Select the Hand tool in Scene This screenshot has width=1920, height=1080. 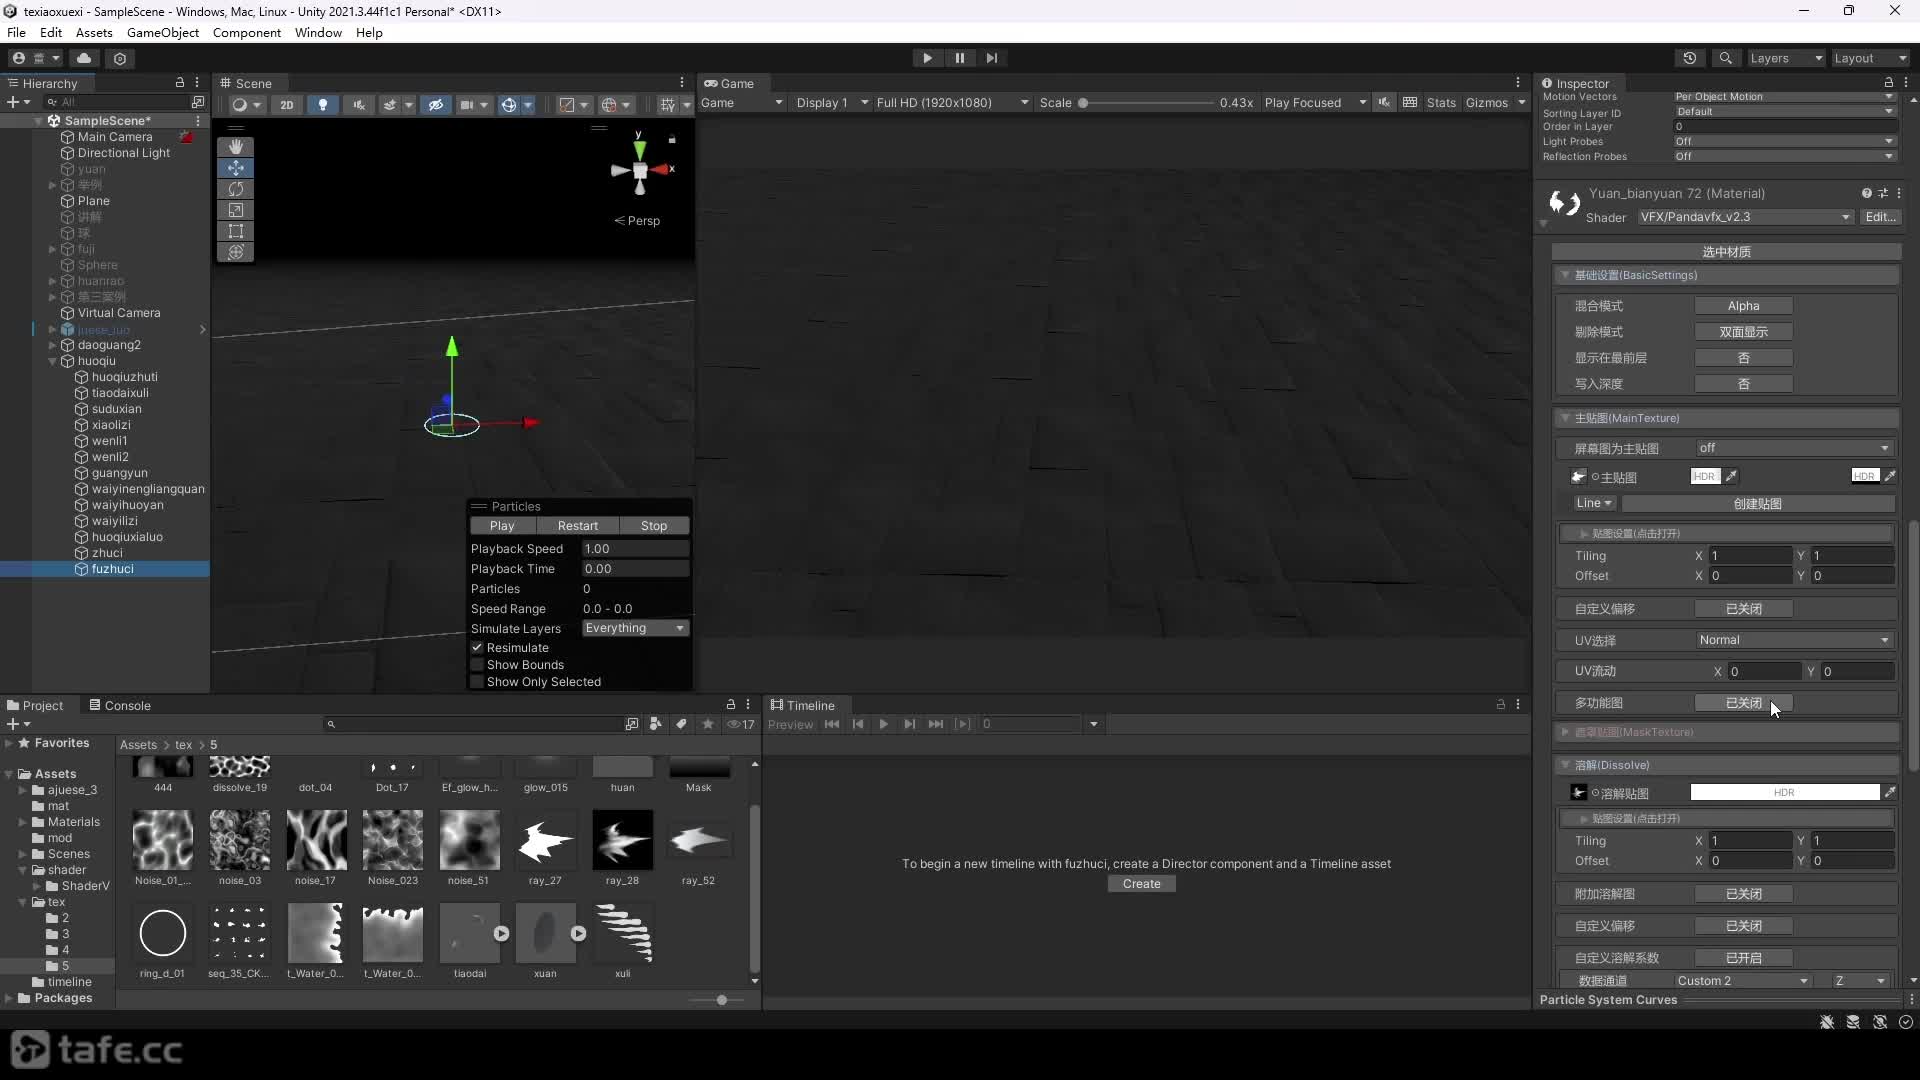236,146
